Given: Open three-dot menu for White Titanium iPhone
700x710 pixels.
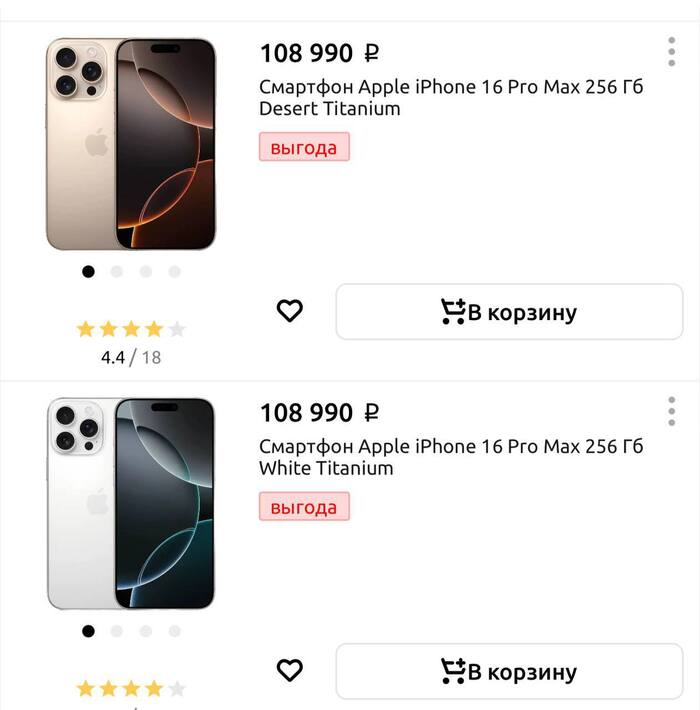Looking at the screenshot, I should pos(672,411).
